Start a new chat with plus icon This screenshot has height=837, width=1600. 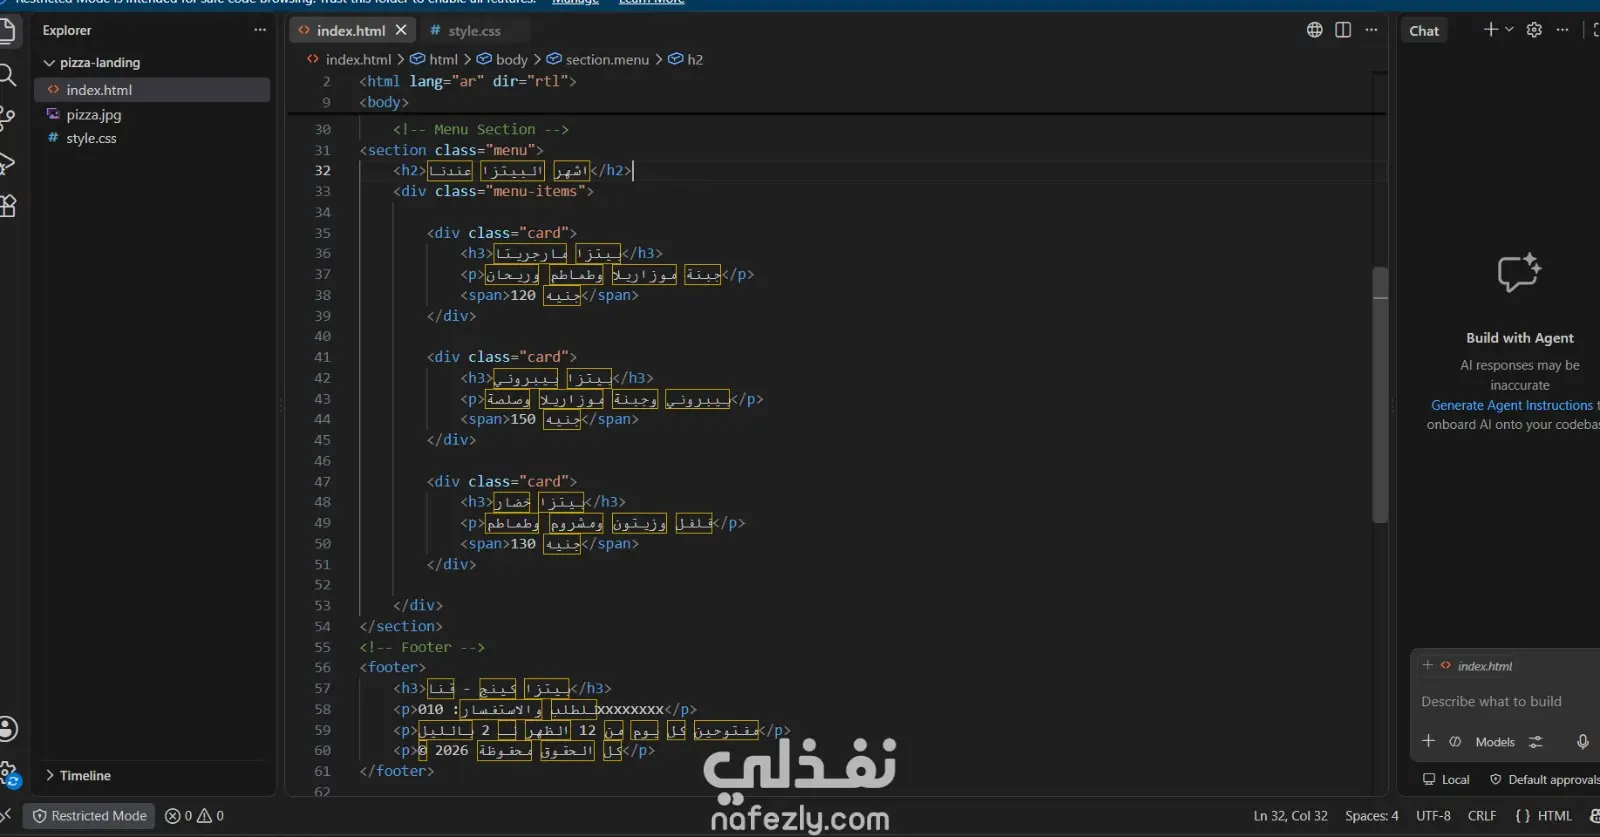coord(1490,29)
